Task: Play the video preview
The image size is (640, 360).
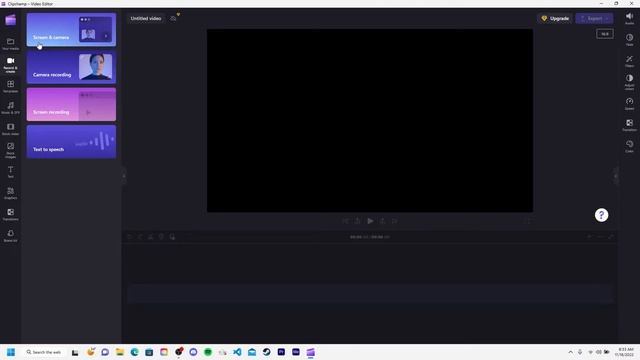Action: (370, 221)
